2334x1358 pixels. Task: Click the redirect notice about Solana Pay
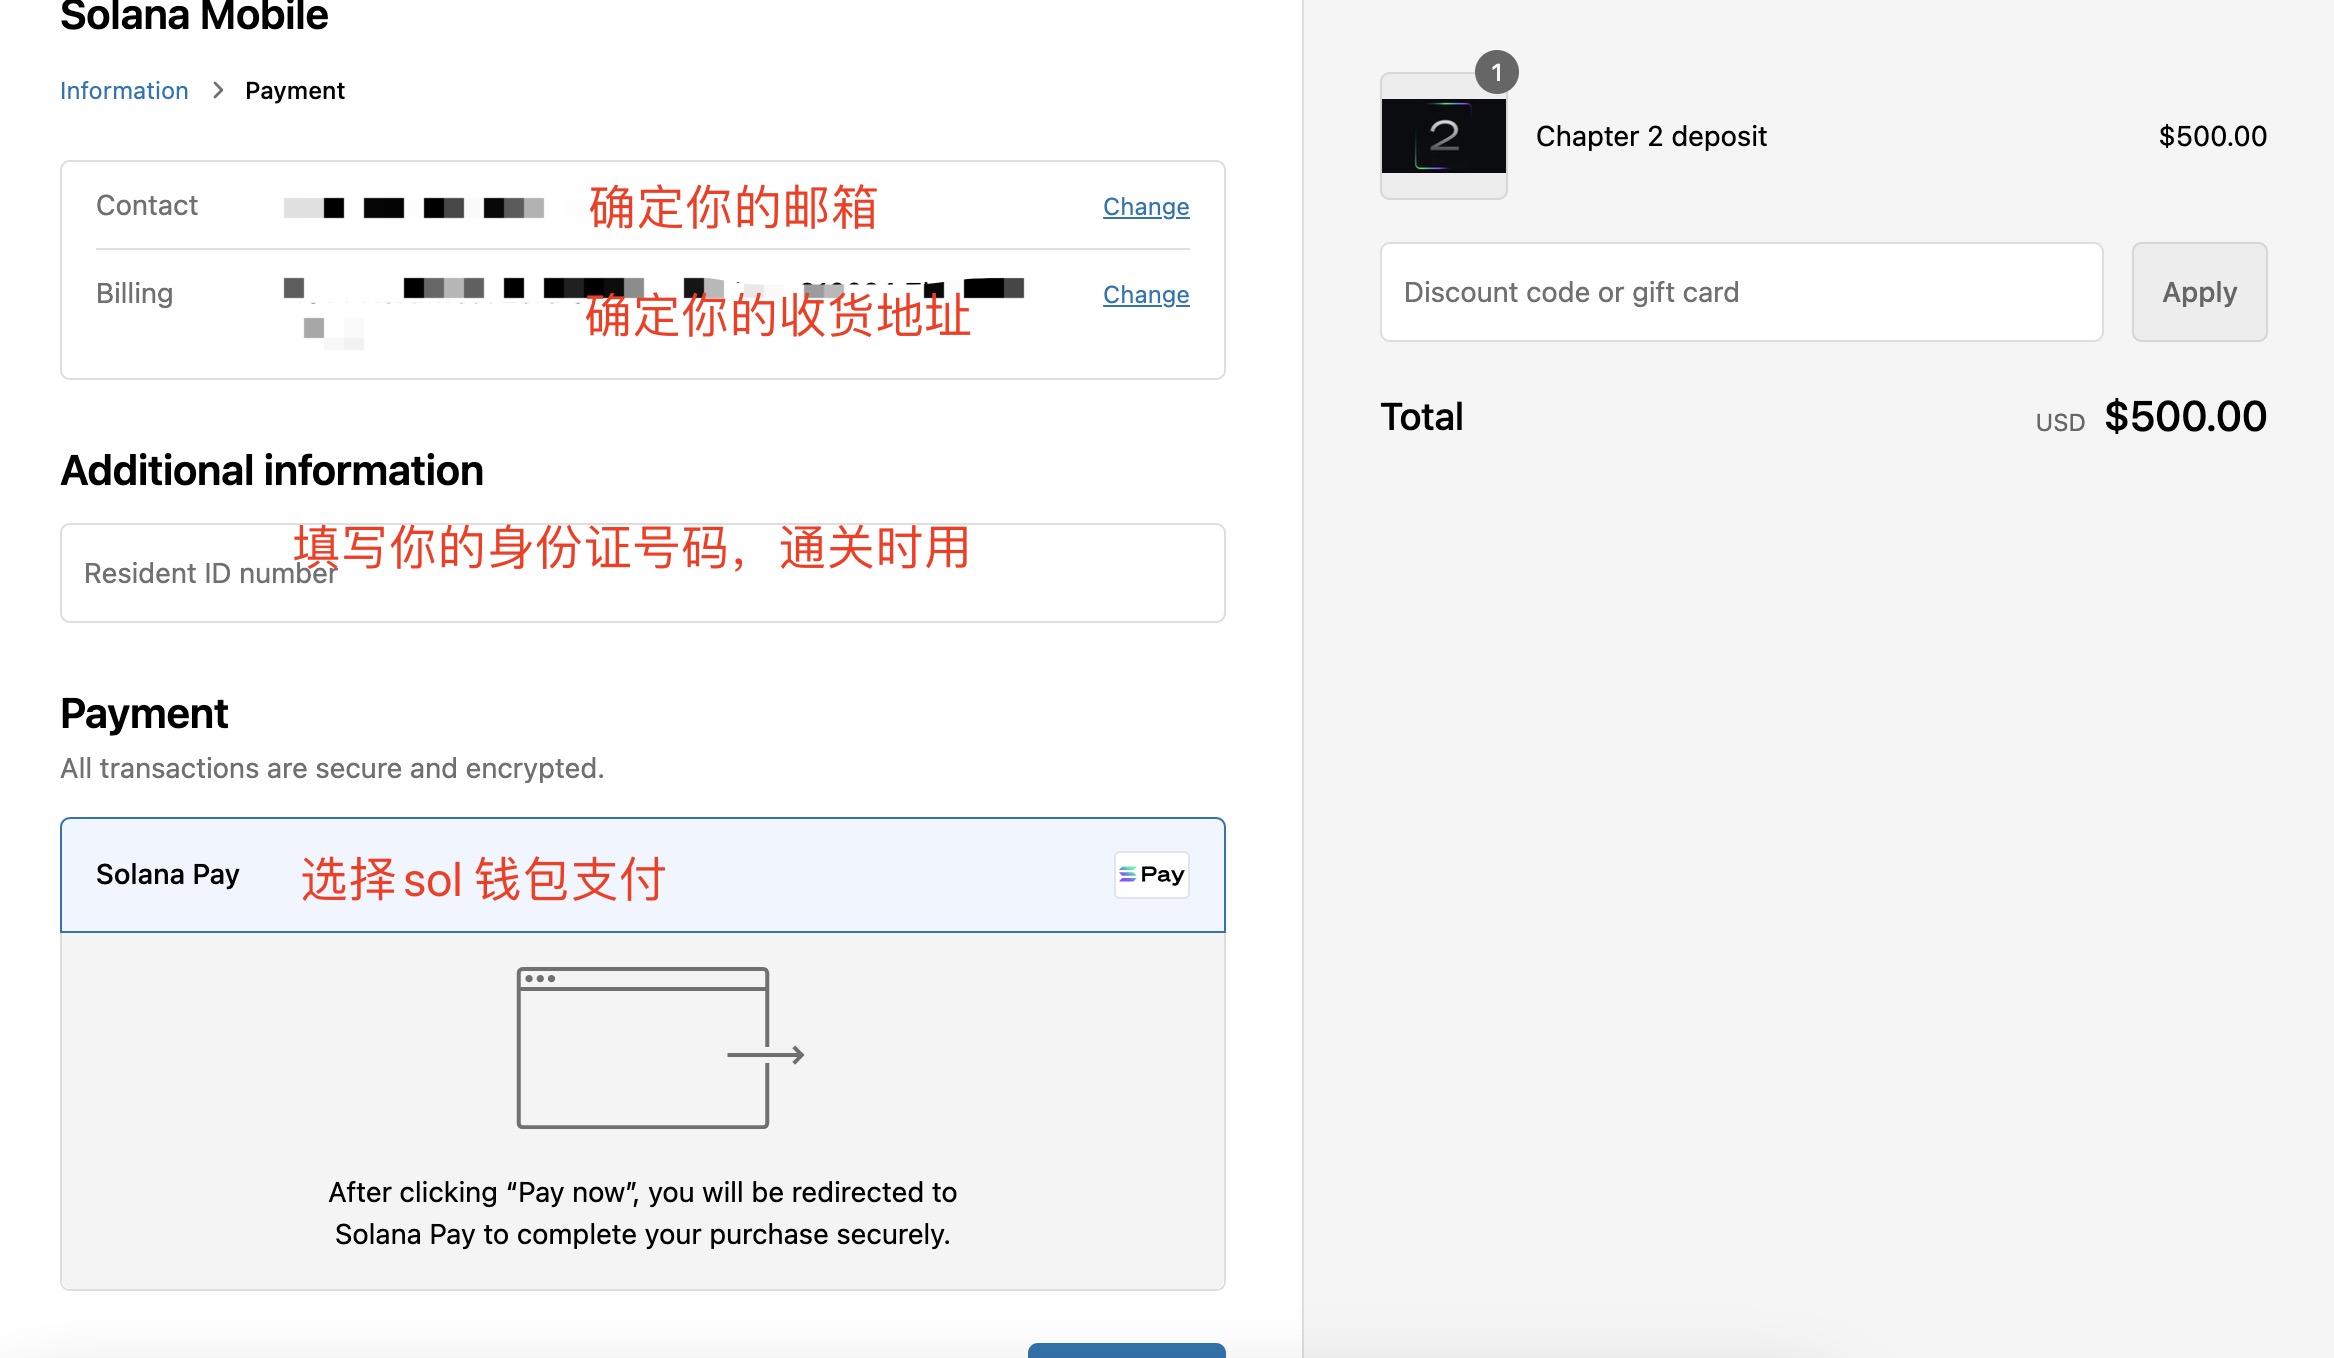(x=643, y=1213)
